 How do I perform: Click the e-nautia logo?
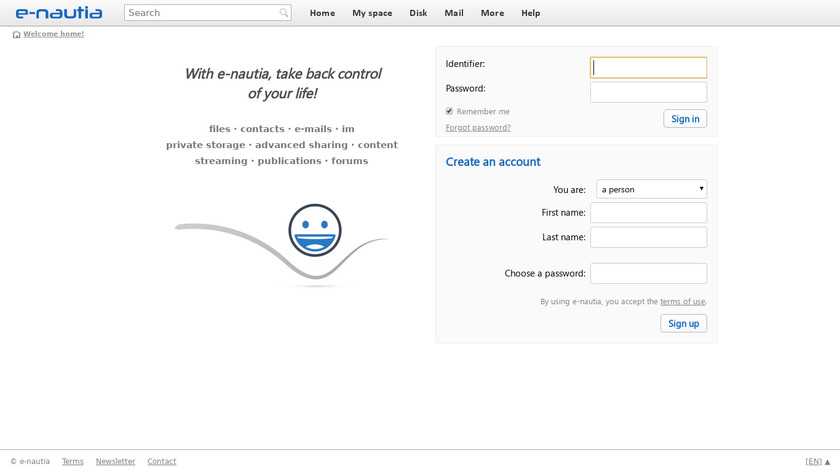tap(58, 12)
